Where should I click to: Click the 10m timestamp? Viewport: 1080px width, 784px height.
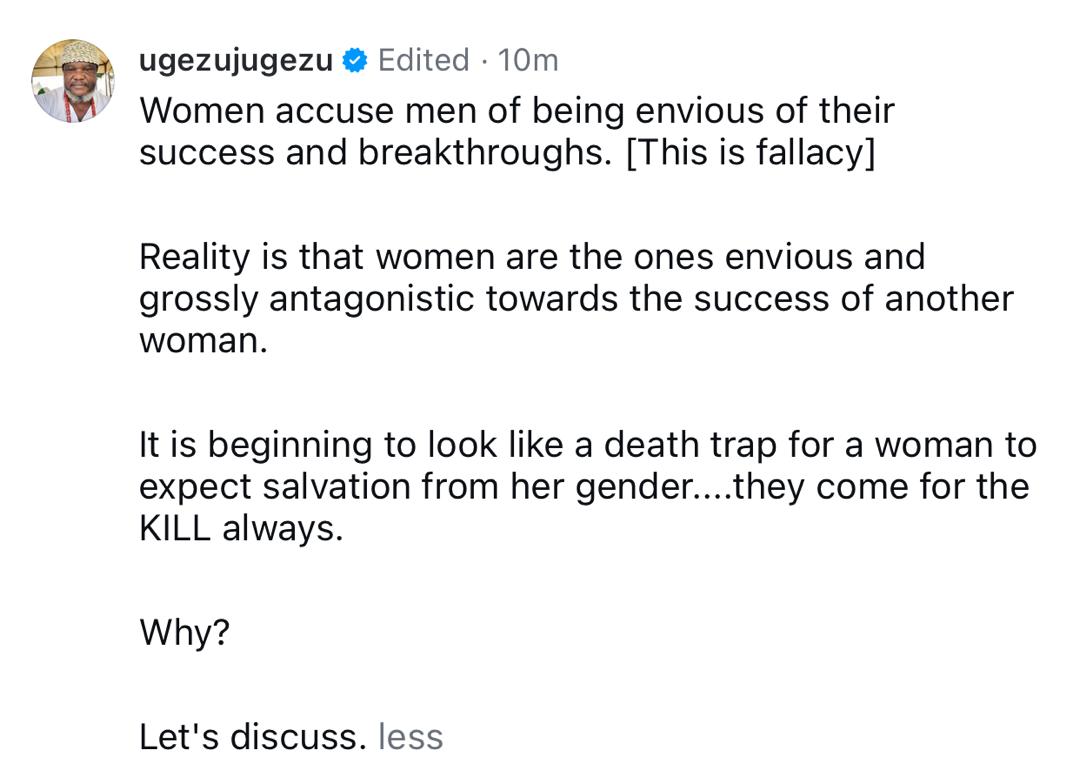(528, 61)
